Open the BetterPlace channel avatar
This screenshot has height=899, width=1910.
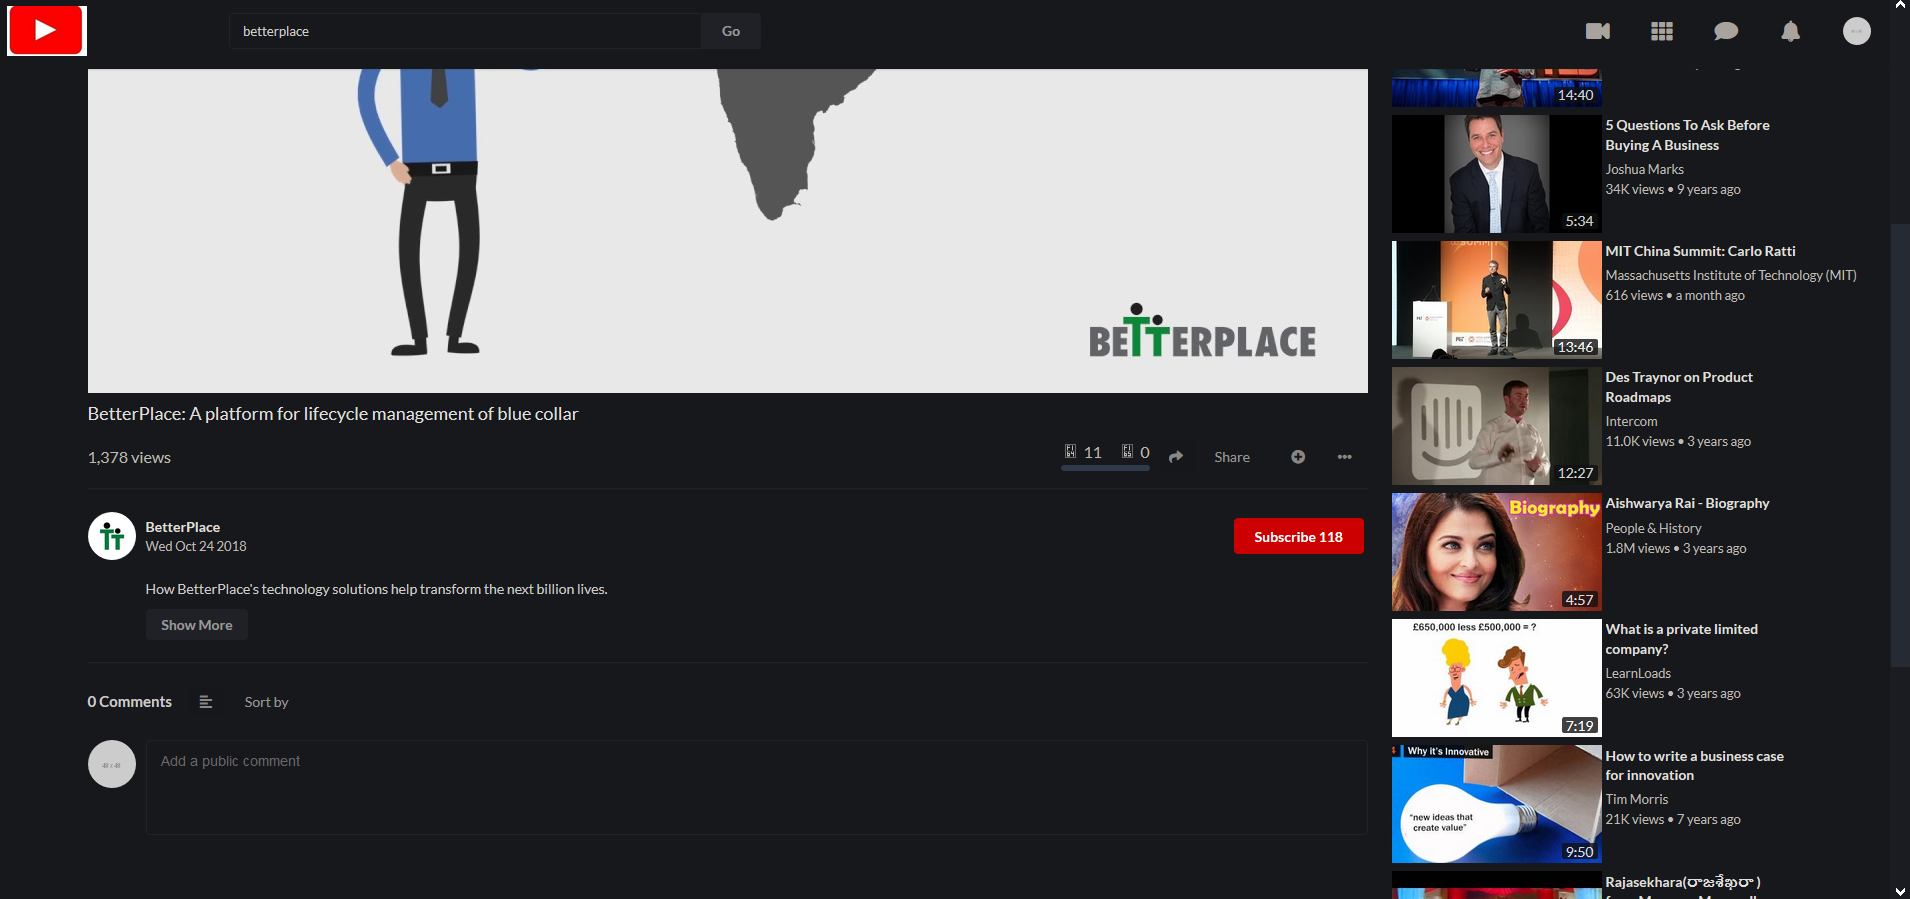point(112,536)
